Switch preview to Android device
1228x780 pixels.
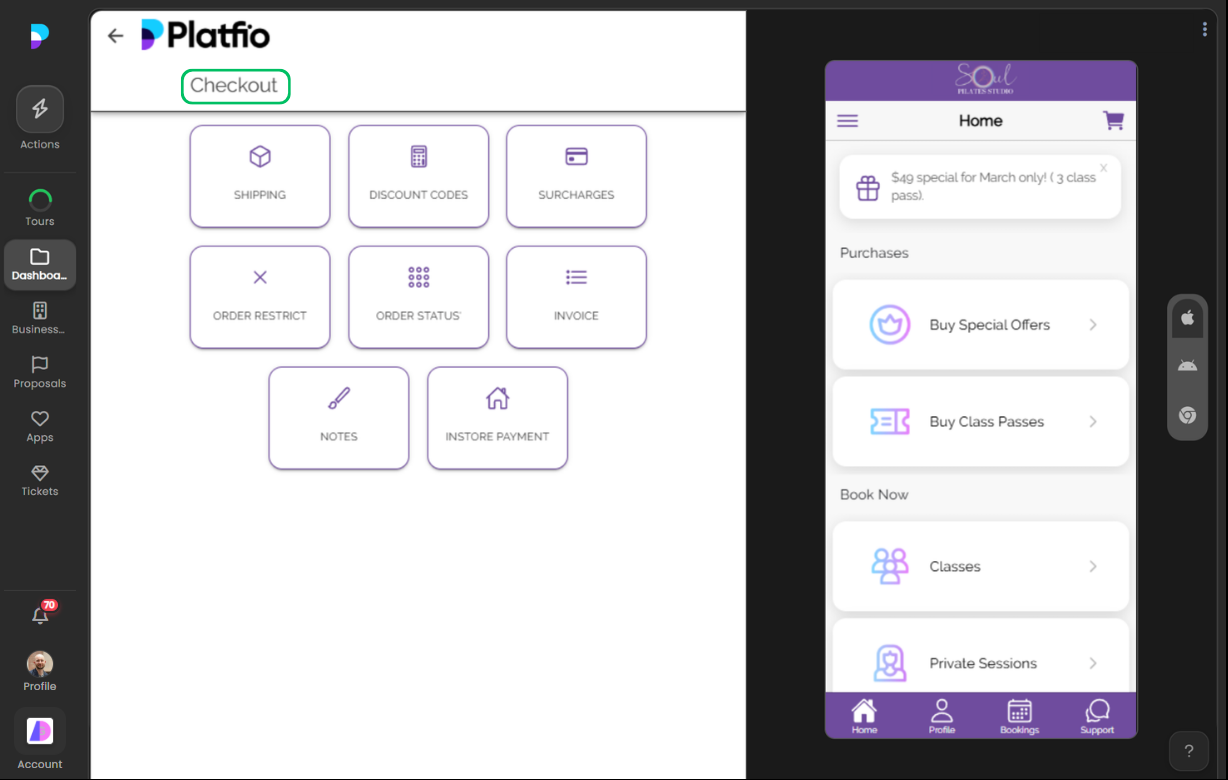pyautogui.click(x=1187, y=366)
